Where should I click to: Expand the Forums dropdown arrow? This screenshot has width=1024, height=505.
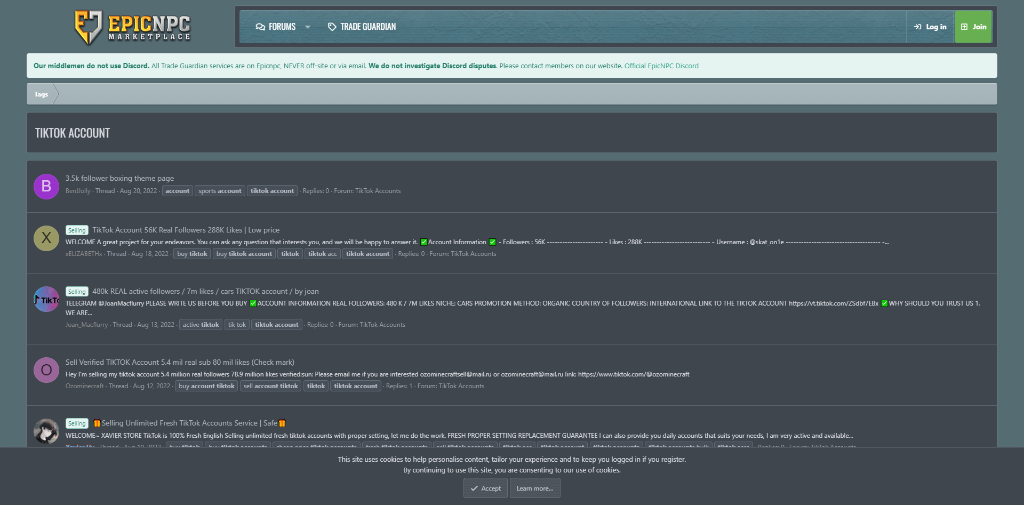pos(308,27)
